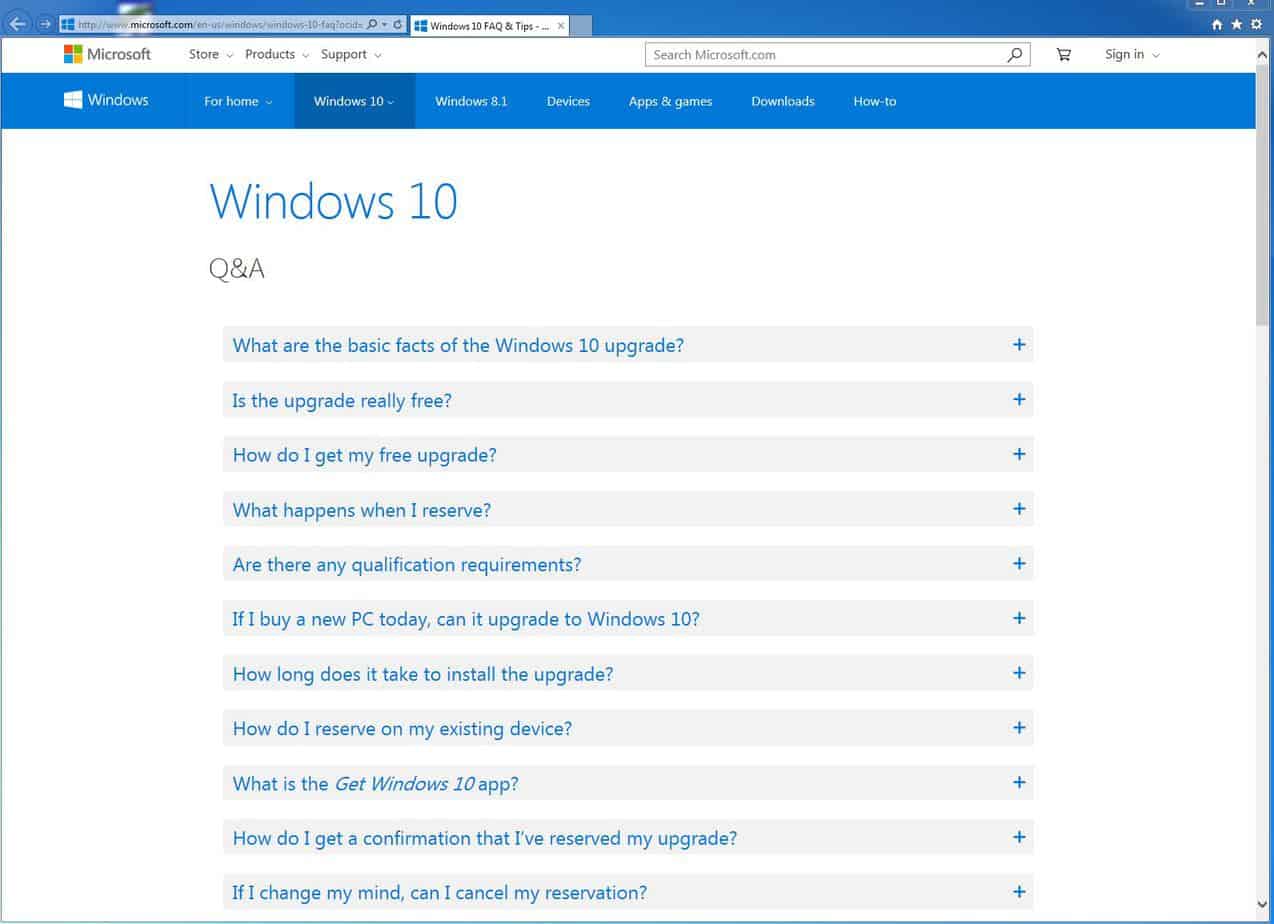Click the scrollbar down arrow
Image resolution: width=1274 pixels, height=924 pixels.
click(x=1264, y=904)
